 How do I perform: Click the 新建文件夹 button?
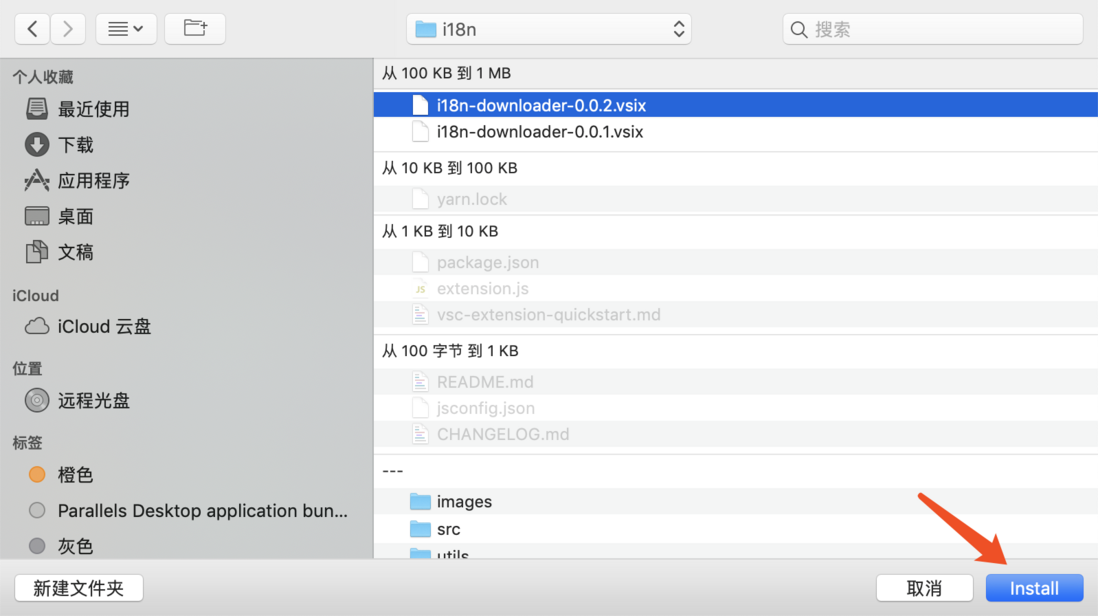tap(78, 588)
